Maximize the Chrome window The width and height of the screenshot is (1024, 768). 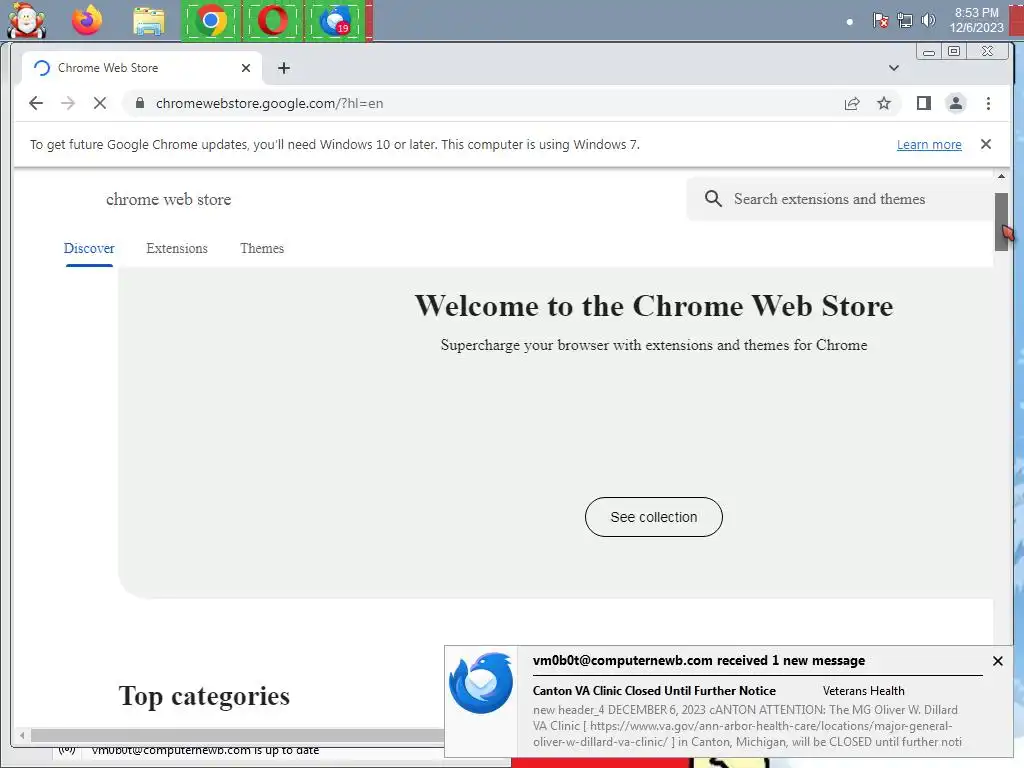coord(954,52)
